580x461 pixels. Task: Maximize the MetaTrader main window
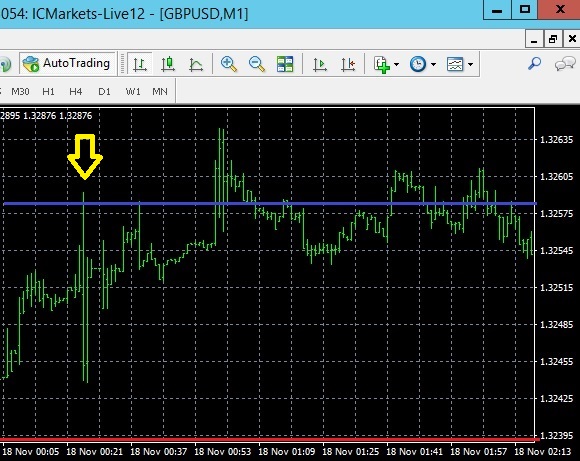[x=525, y=10]
